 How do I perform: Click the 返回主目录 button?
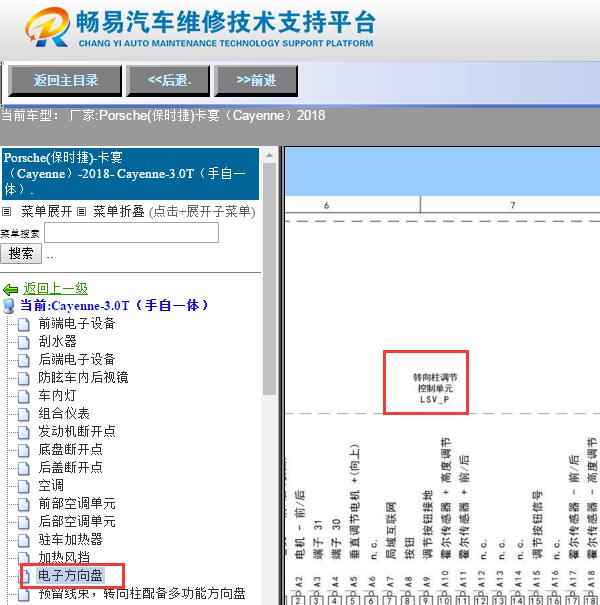click(x=65, y=81)
